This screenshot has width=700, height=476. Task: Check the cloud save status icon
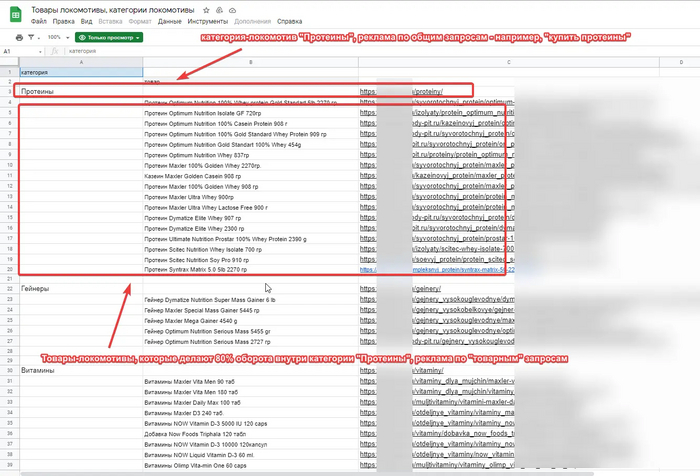pyautogui.click(x=233, y=10)
